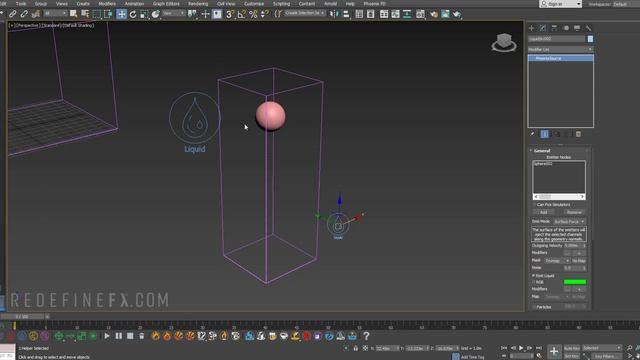640x360 pixels.
Task: Open the Scripting menu
Action: 281,4
